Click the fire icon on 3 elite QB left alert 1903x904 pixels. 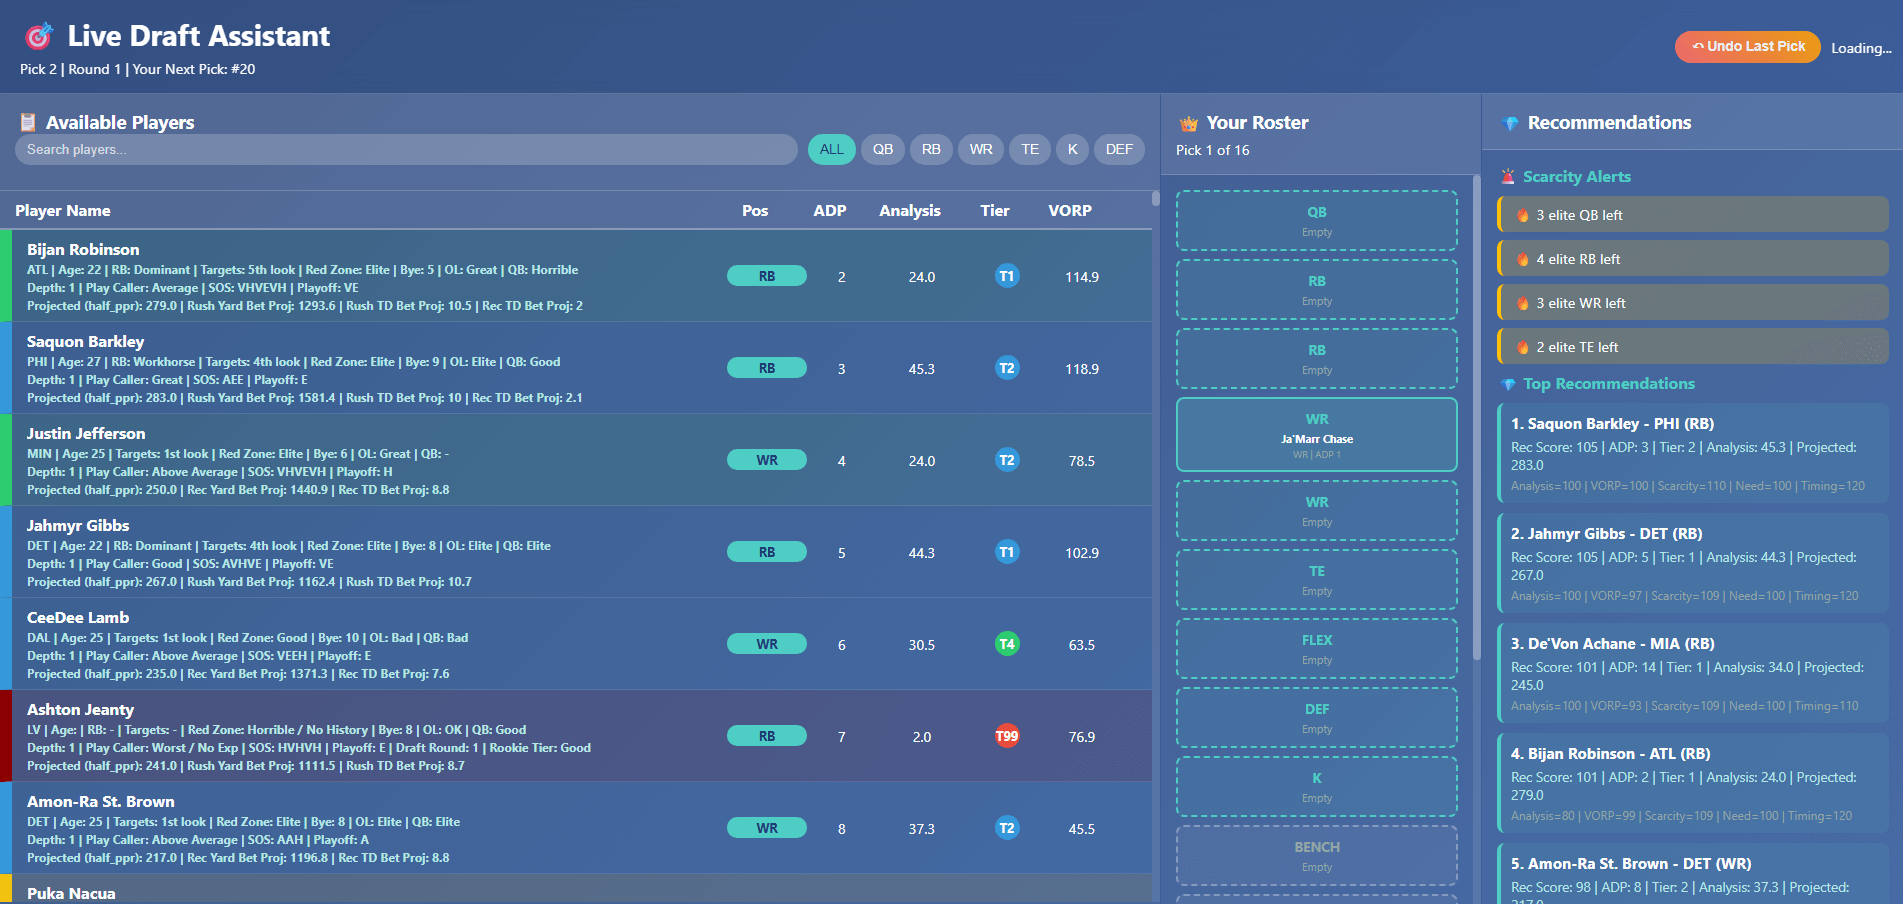coord(1523,215)
